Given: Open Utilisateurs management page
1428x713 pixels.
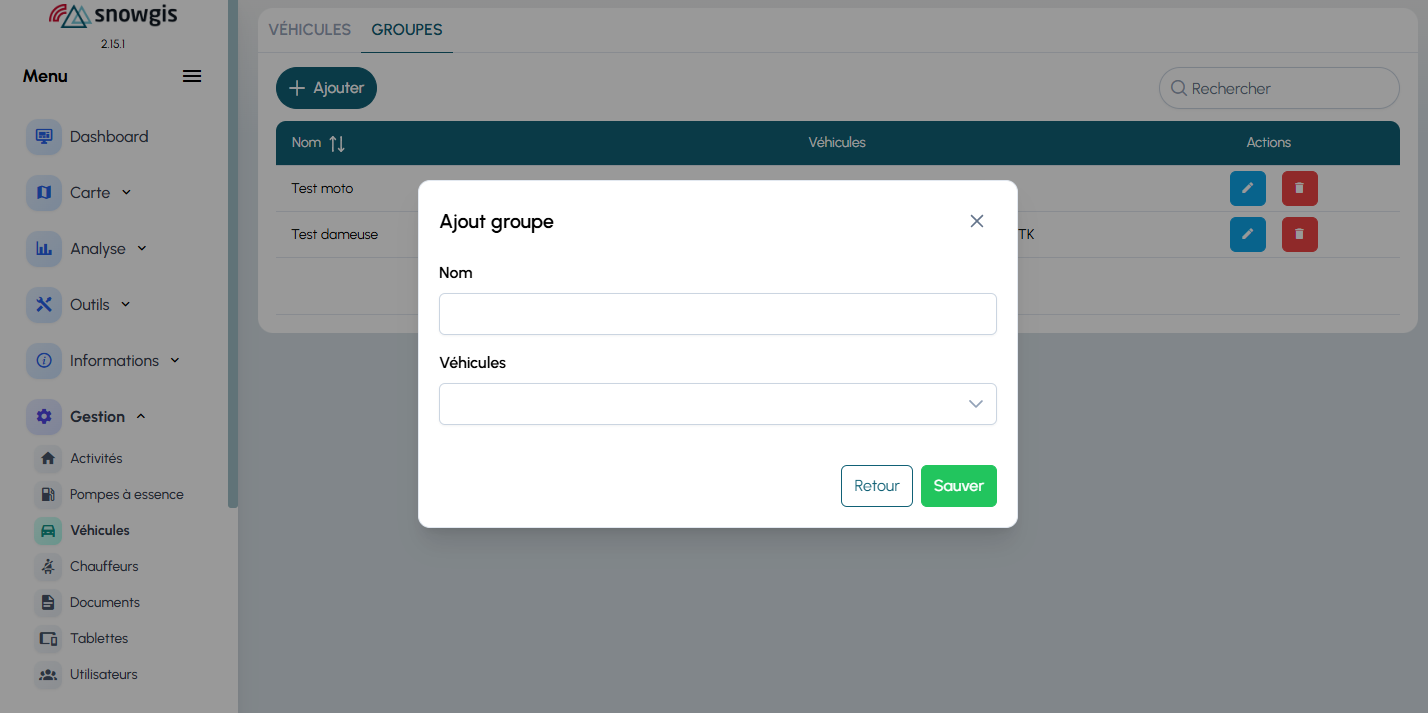Looking at the screenshot, I should [x=103, y=674].
